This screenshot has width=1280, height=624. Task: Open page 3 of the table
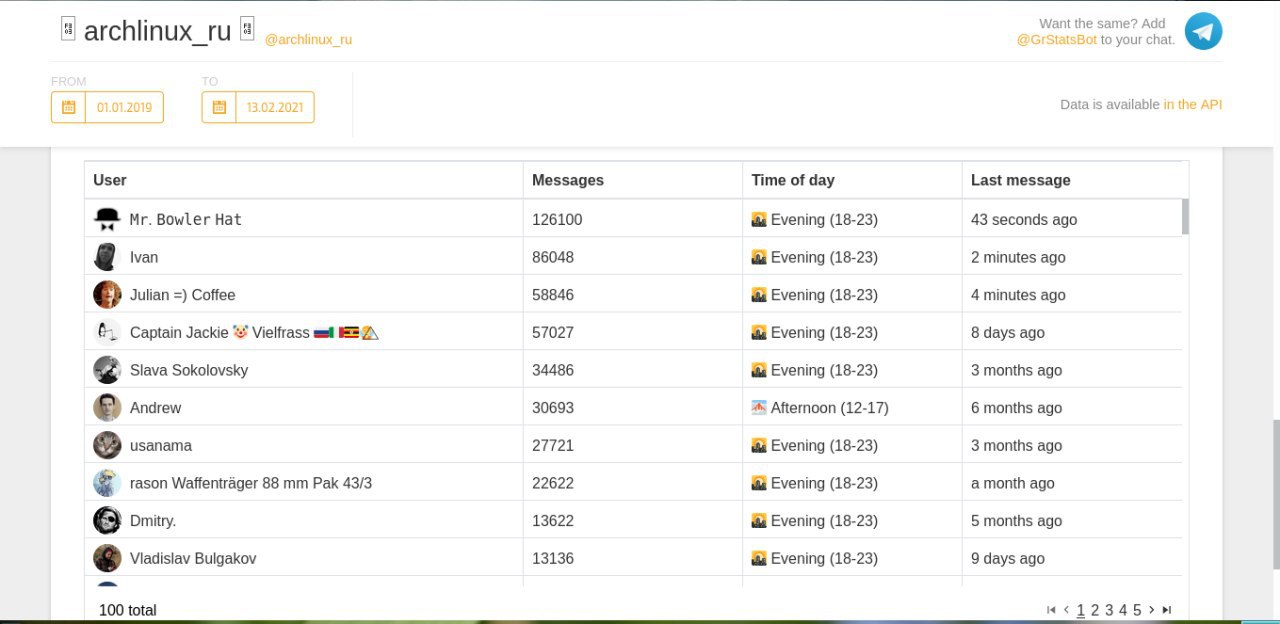(x=1109, y=610)
